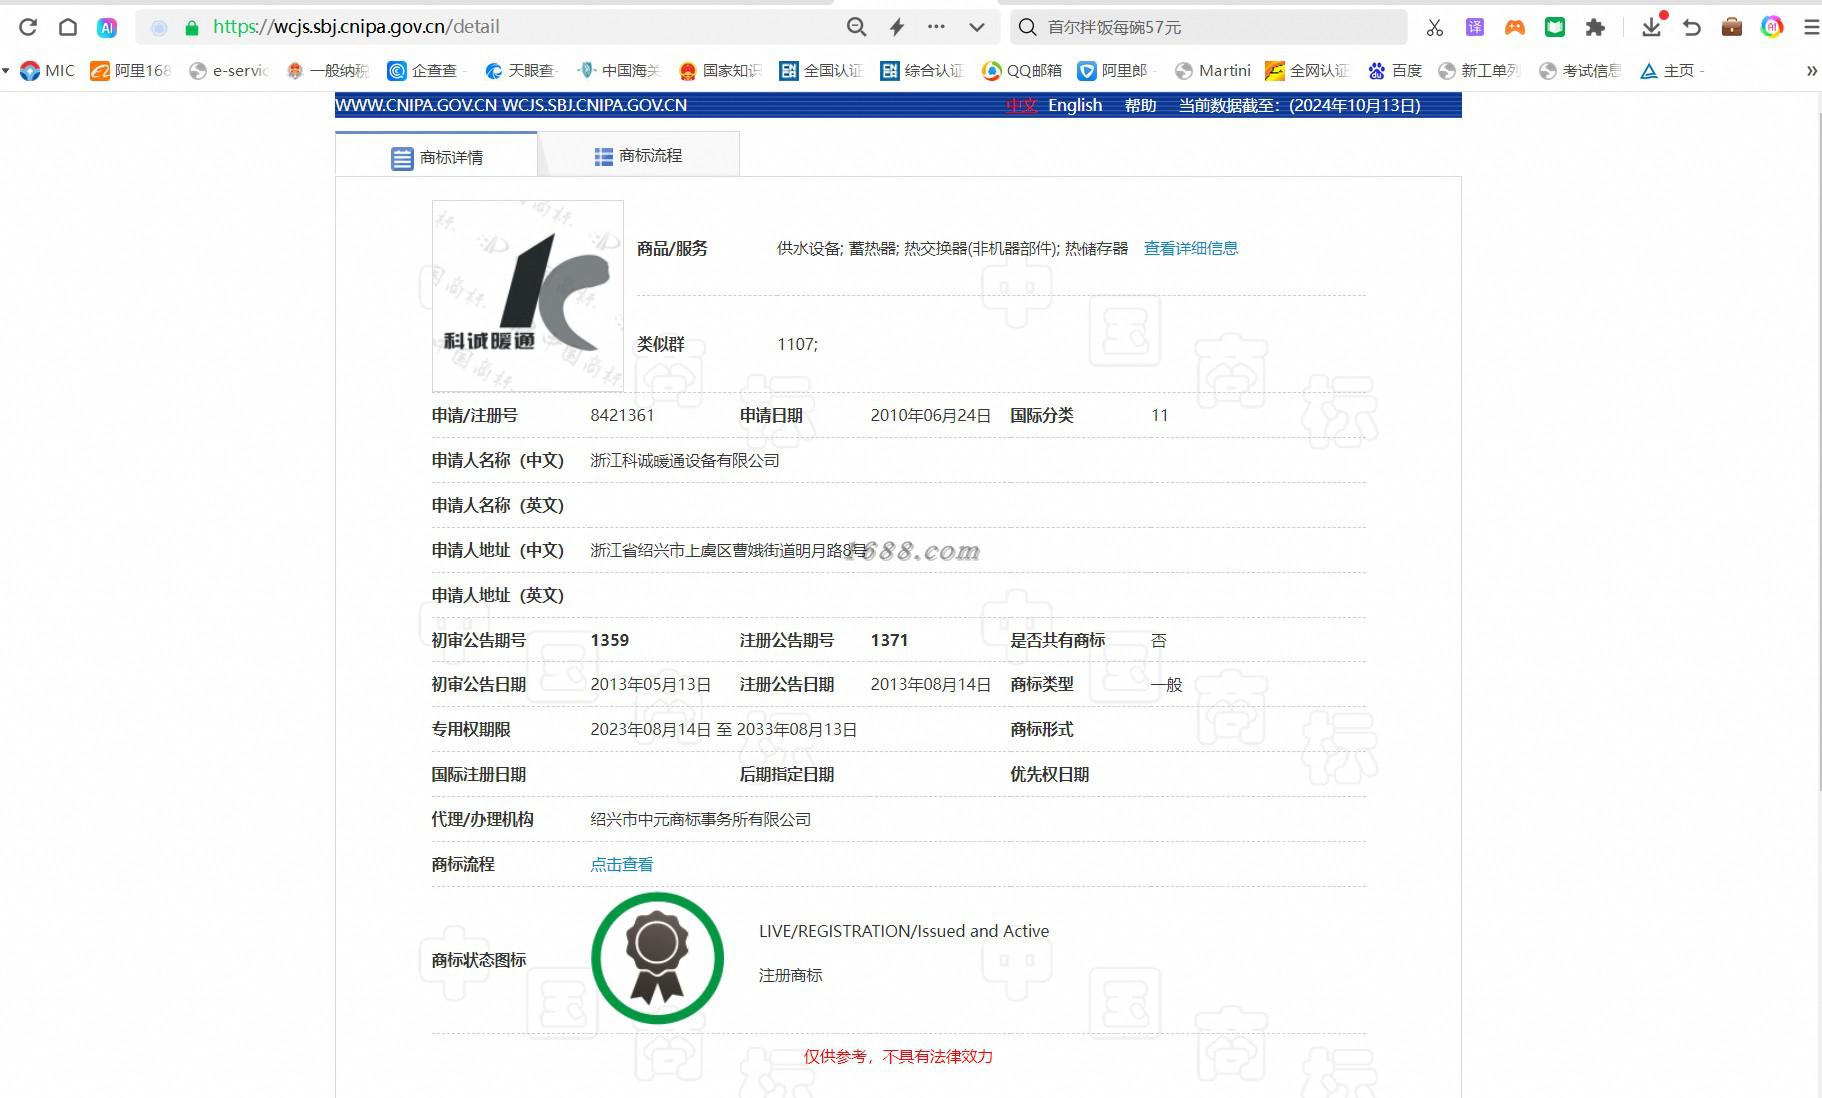
Task: Expand the bookmarks bar left dropdown arrow
Action: coord(6,70)
